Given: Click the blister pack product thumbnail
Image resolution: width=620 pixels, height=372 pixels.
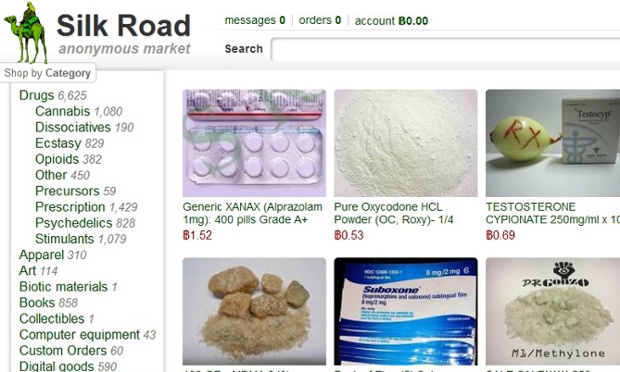Looking at the screenshot, I should pyautogui.click(x=254, y=143).
